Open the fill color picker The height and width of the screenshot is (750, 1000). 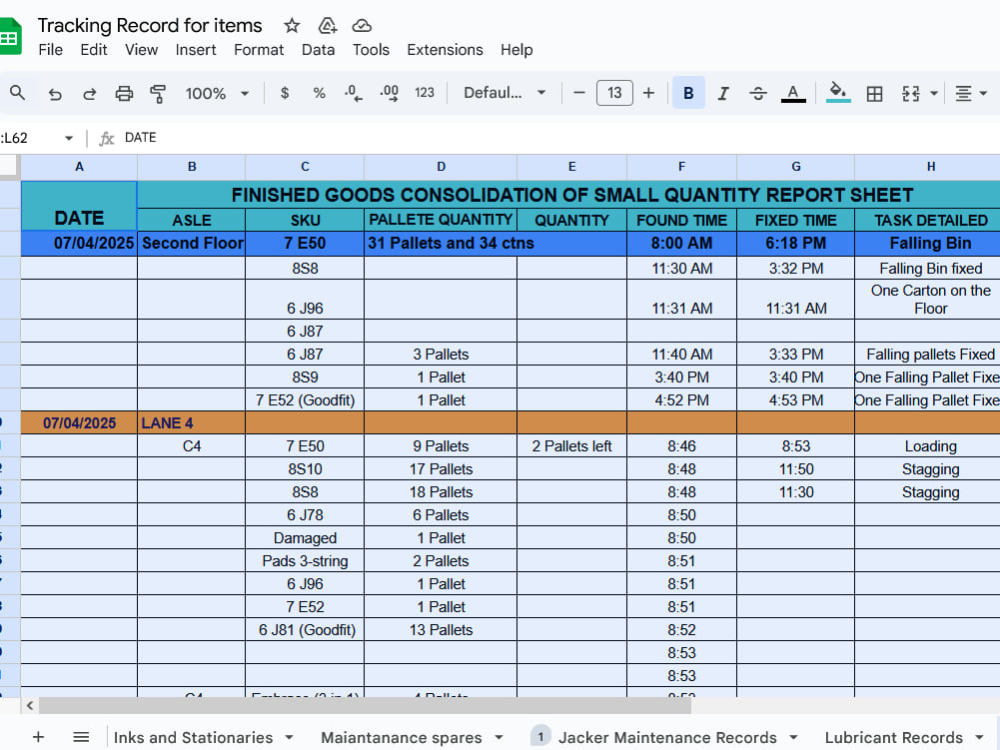pyautogui.click(x=838, y=92)
